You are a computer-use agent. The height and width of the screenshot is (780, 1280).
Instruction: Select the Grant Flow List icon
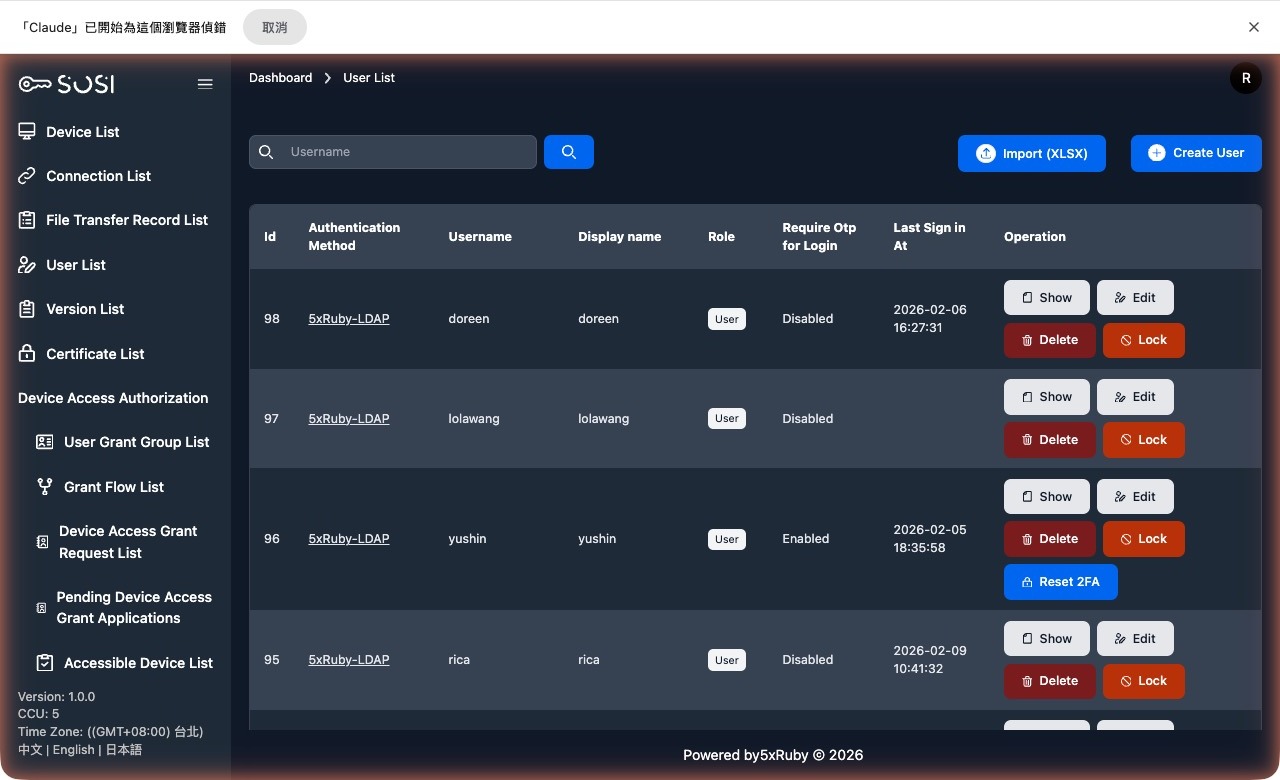coord(44,487)
